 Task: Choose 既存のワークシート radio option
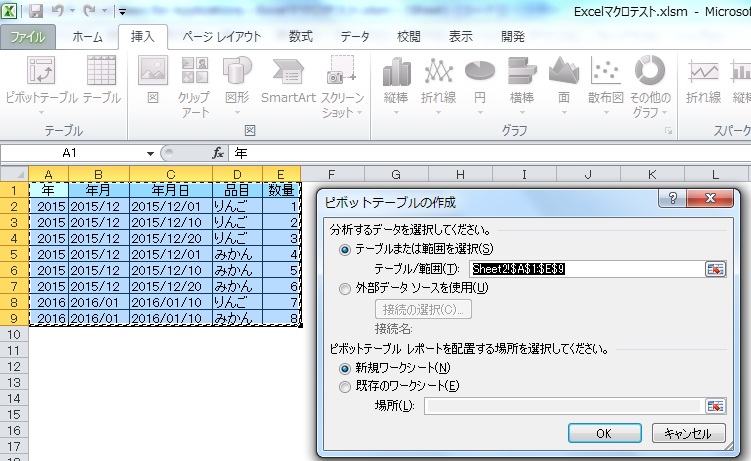(346, 386)
